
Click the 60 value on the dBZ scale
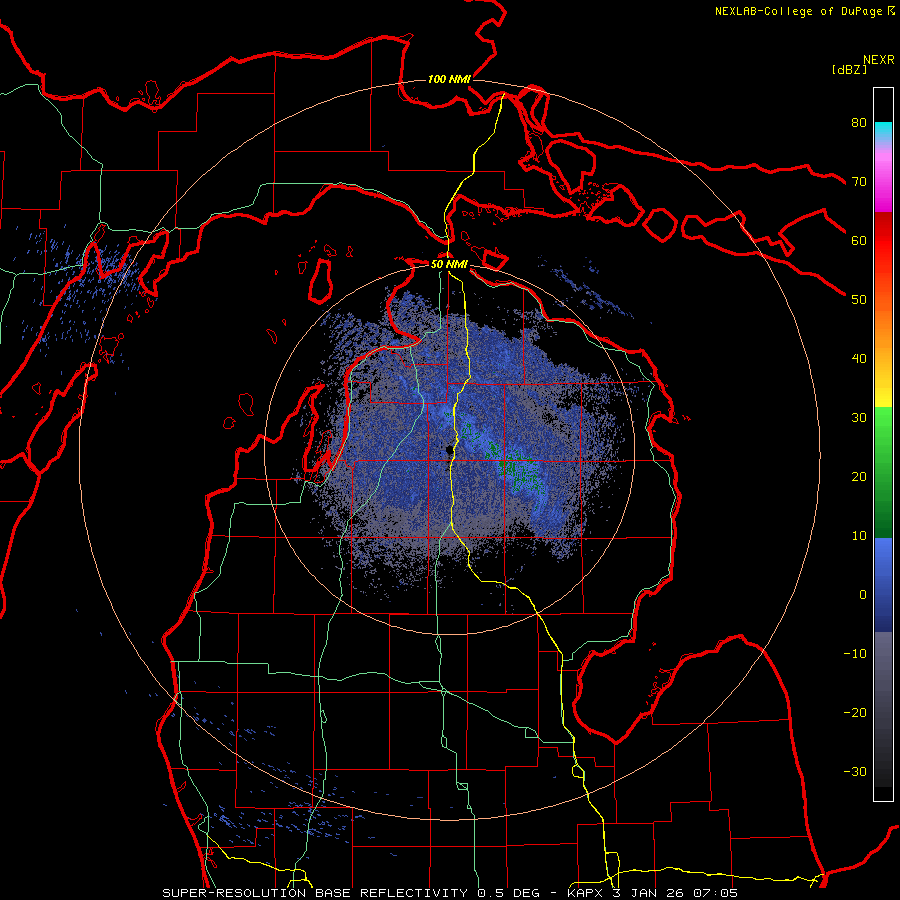(x=859, y=240)
